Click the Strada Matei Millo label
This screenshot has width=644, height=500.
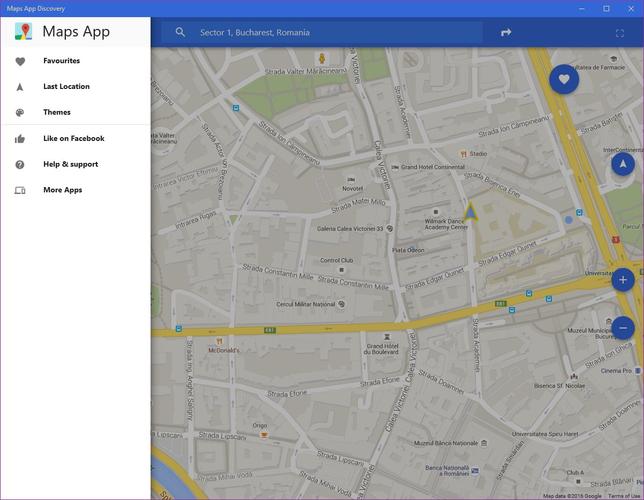359,205
